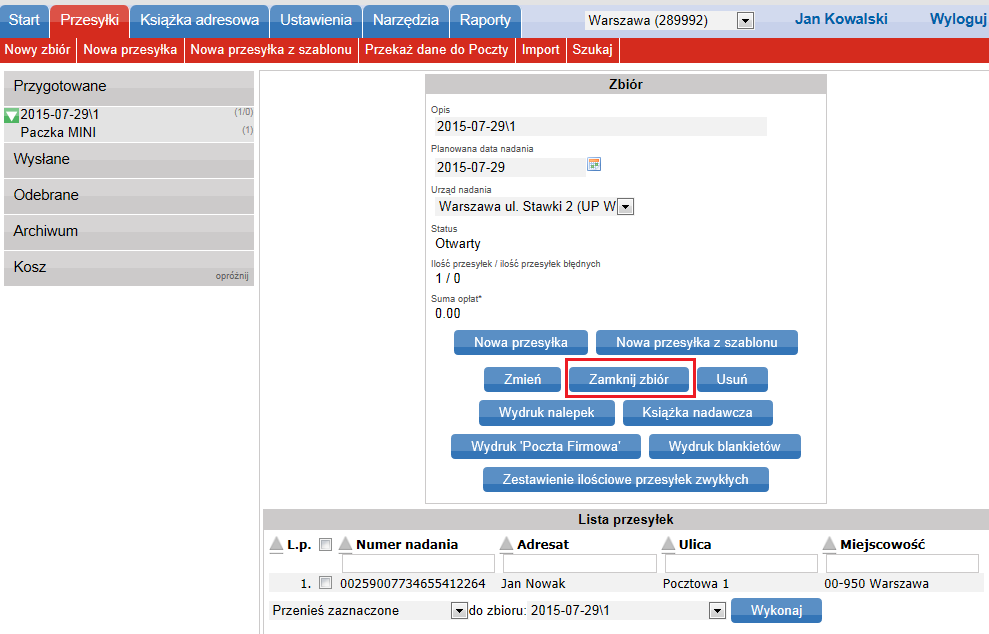
Task: Click the Jan Kowalski user link
Action: tap(841, 19)
